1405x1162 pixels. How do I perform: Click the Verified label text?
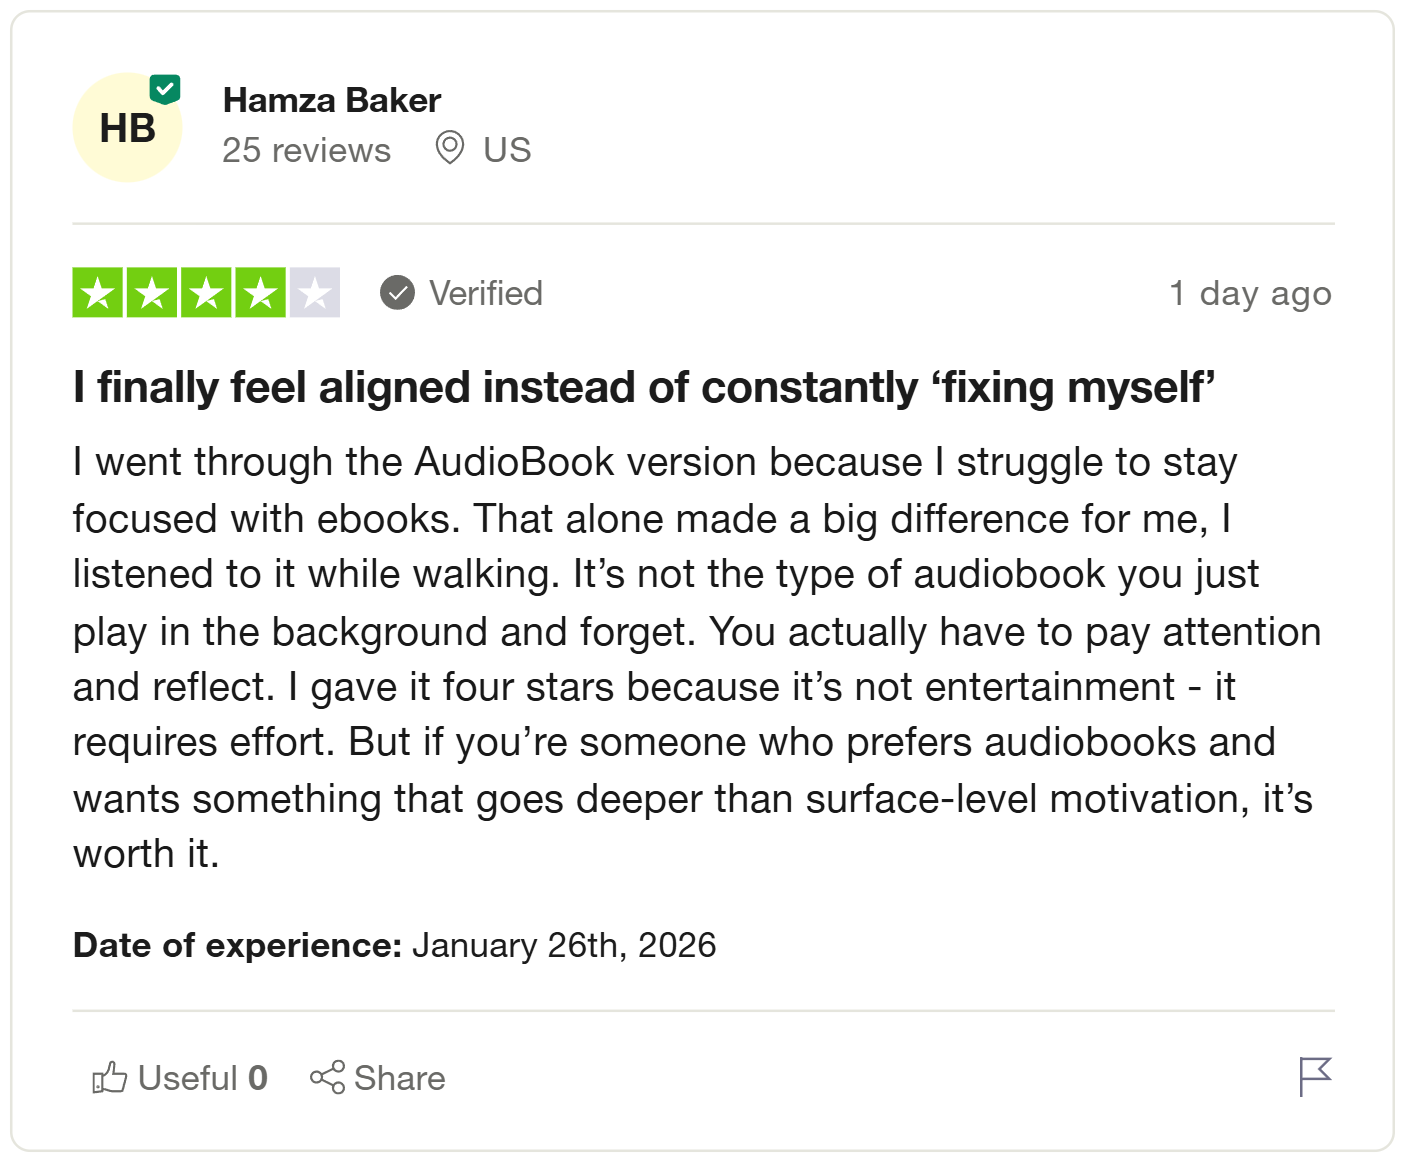(x=486, y=293)
